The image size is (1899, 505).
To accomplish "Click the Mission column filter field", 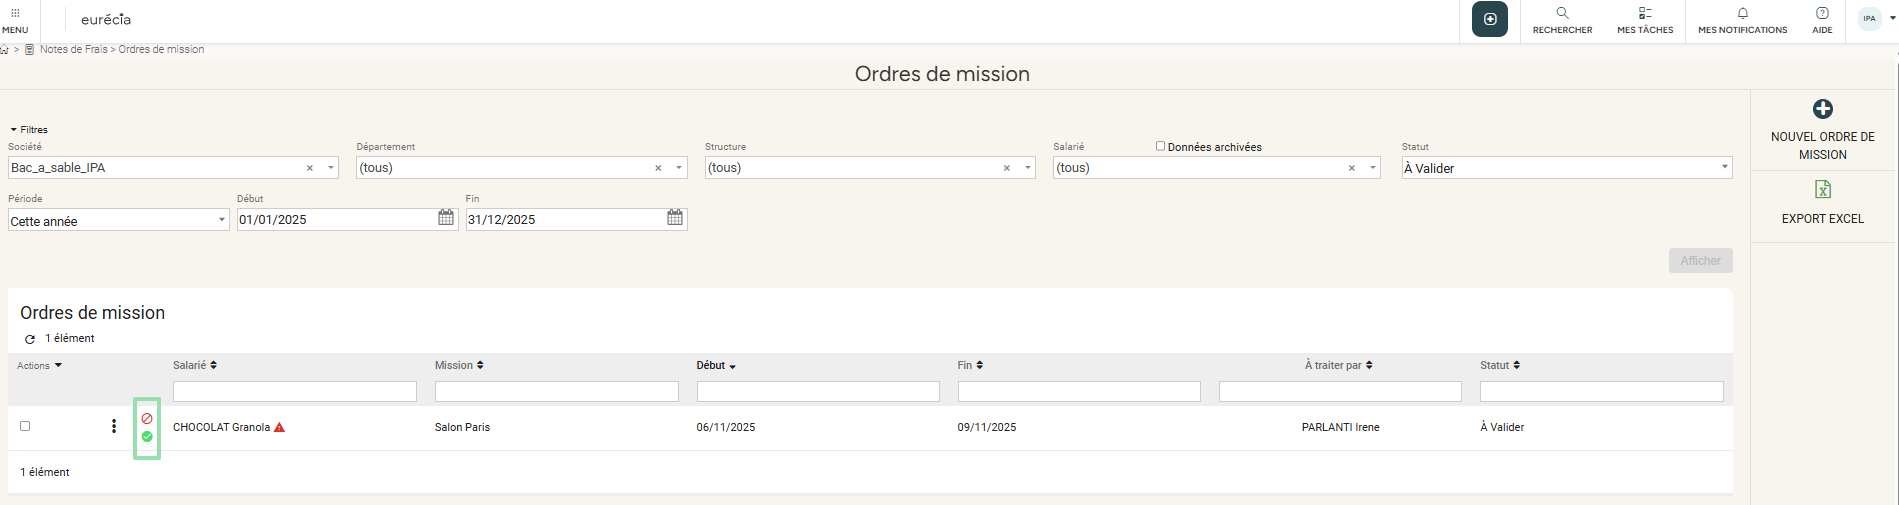I will (x=556, y=392).
